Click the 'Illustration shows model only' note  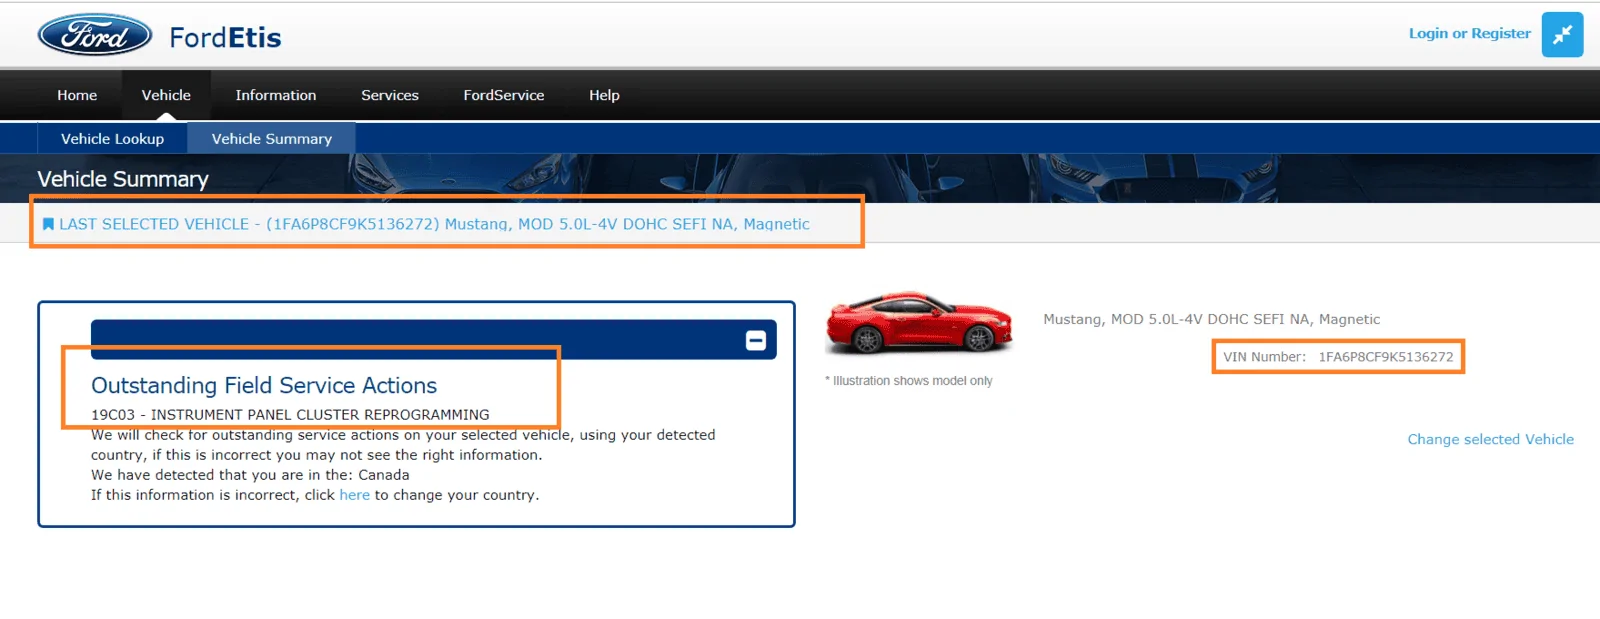click(x=909, y=381)
